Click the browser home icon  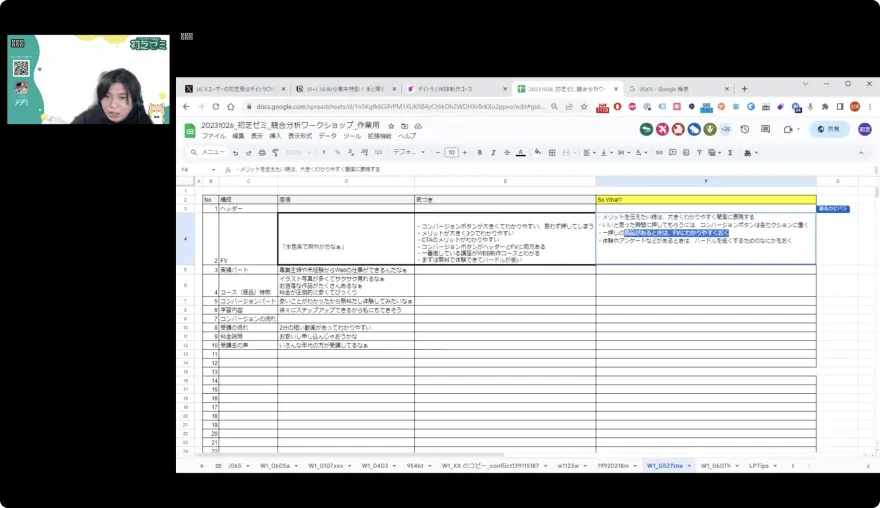tap(231, 107)
